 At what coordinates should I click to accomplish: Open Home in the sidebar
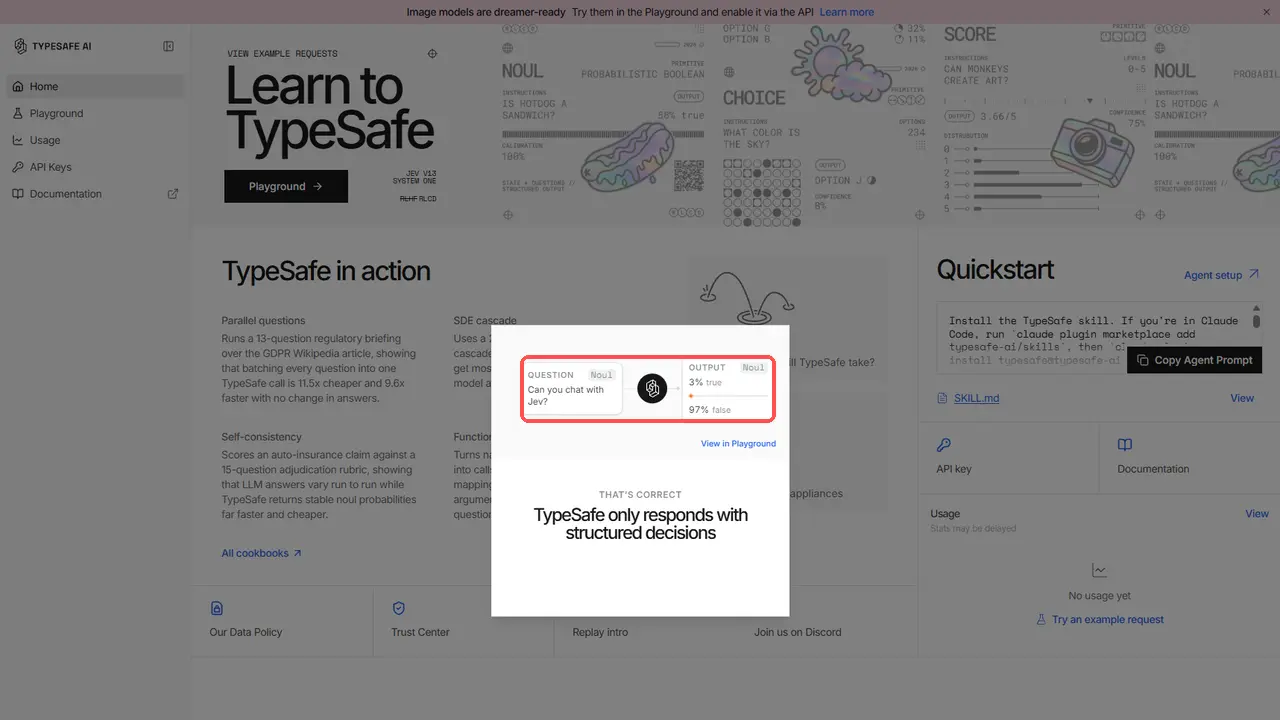click(95, 86)
